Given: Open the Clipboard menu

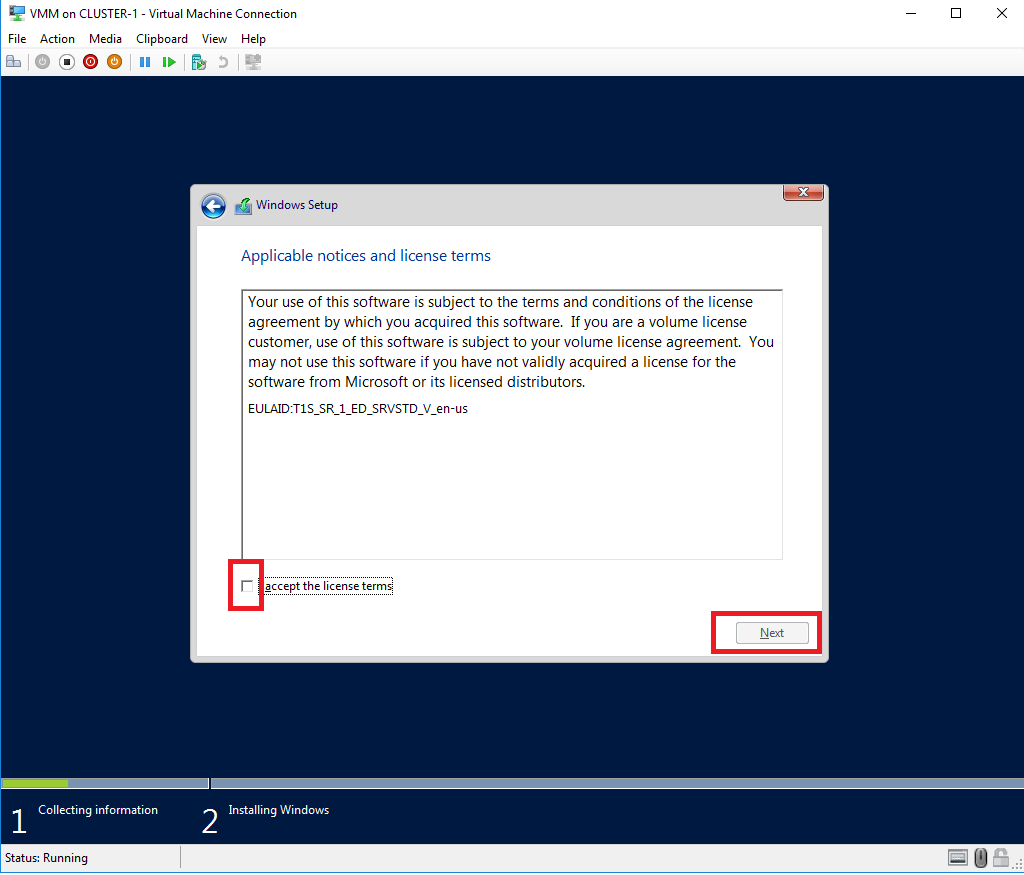Looking at the screenshot, I should tap(162, 39).
